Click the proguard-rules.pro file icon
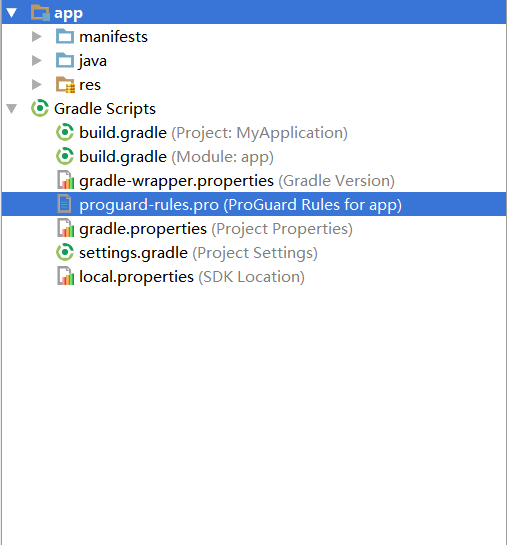 point(65,204)
